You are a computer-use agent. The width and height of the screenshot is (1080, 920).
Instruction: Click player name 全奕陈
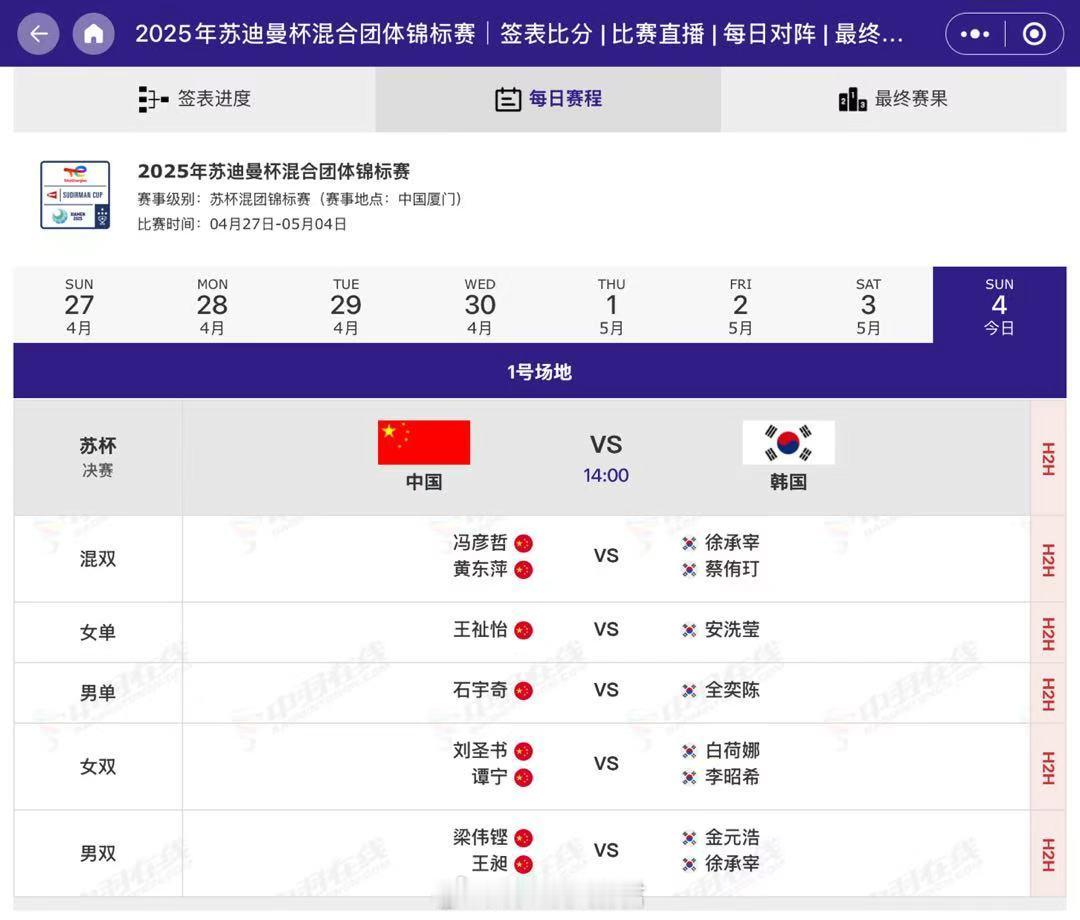click(x=732, y=690)
